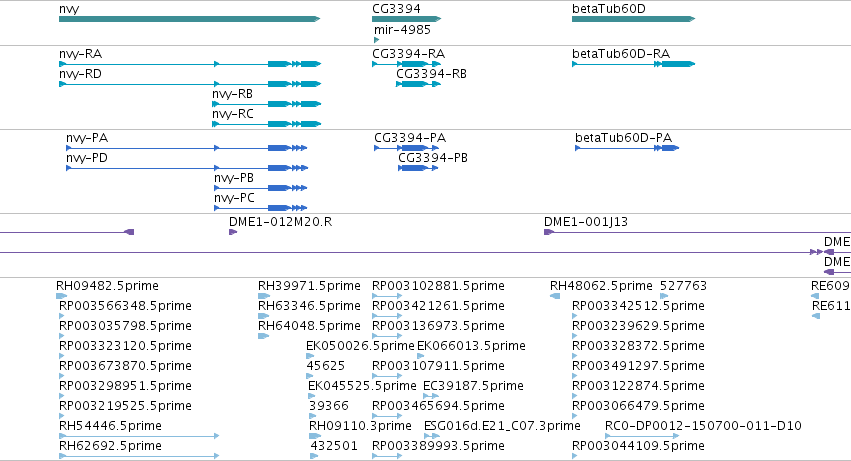Click RC0-DP0012-150700-011-D10 label
This screenshot has width=851, height=461.
[x=703, y=426]
